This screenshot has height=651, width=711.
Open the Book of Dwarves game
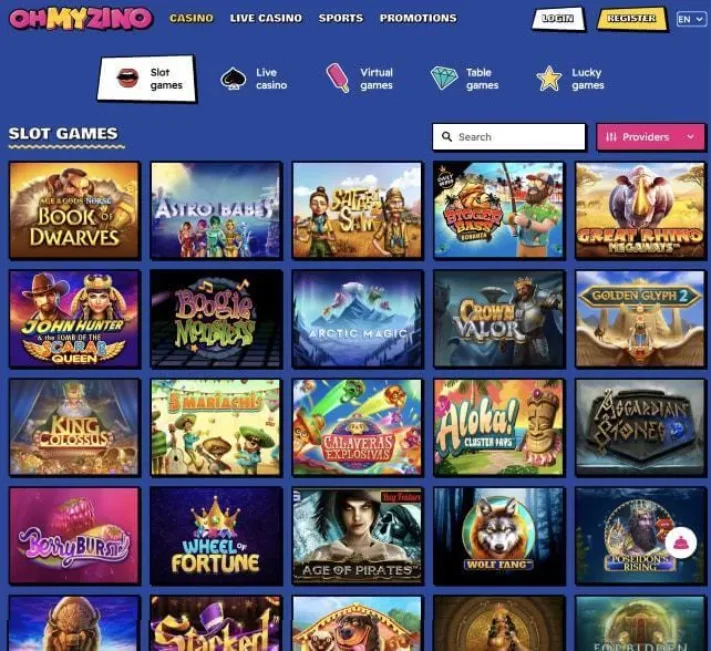(x=75, y=210)
